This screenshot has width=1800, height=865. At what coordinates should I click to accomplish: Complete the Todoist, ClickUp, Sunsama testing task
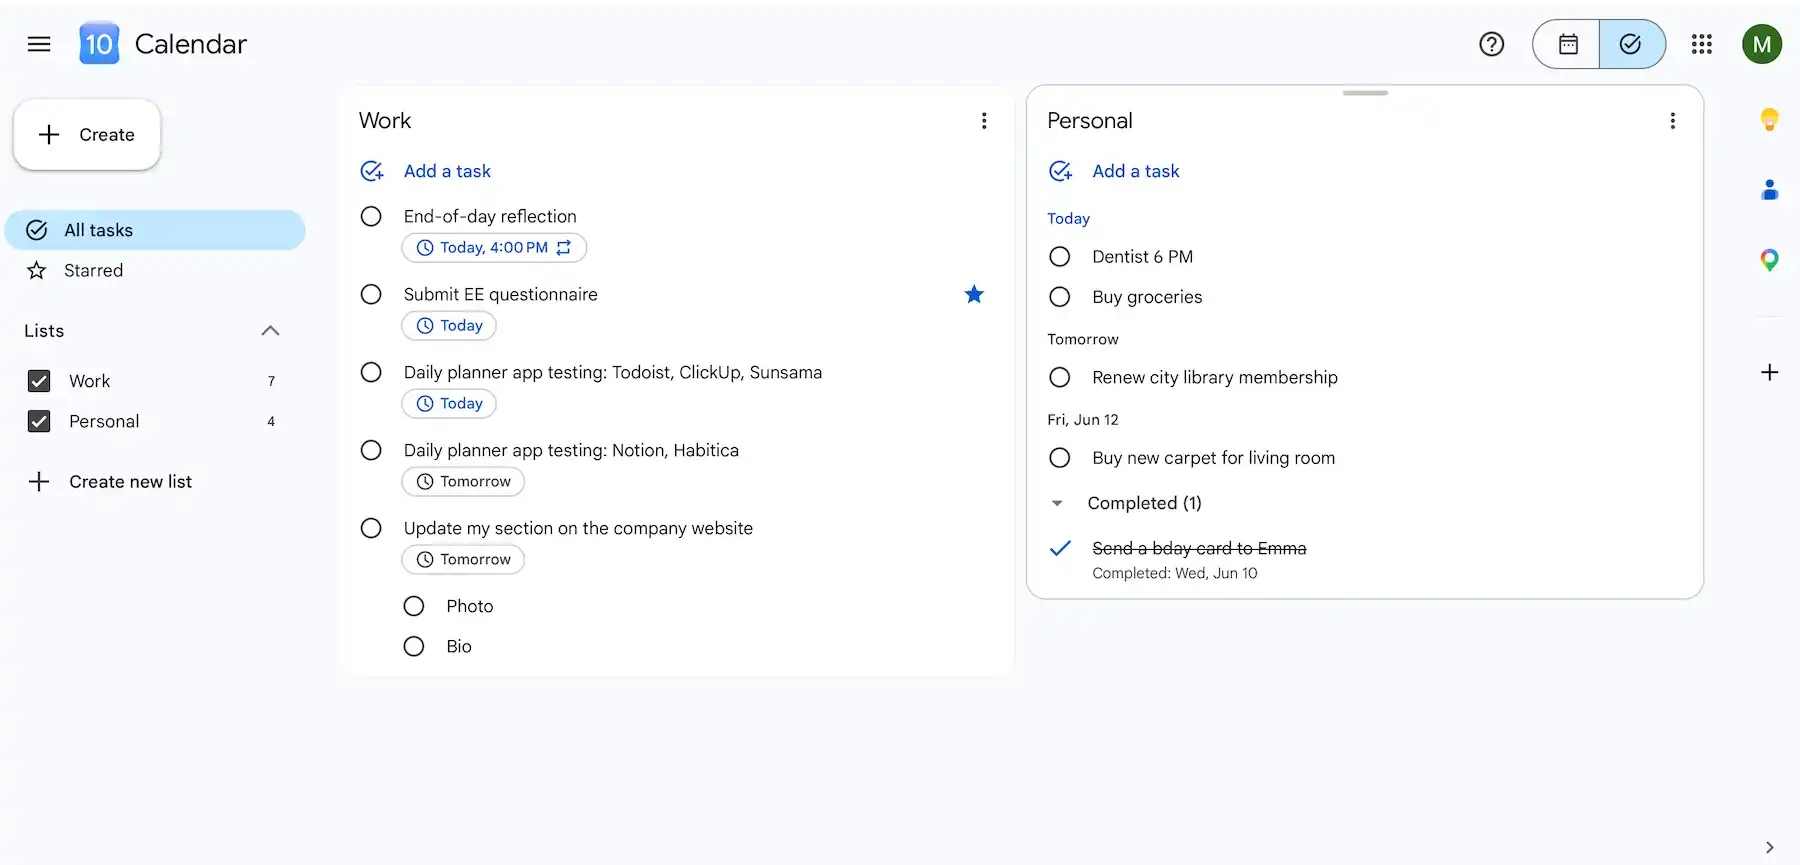coord(371,372)
